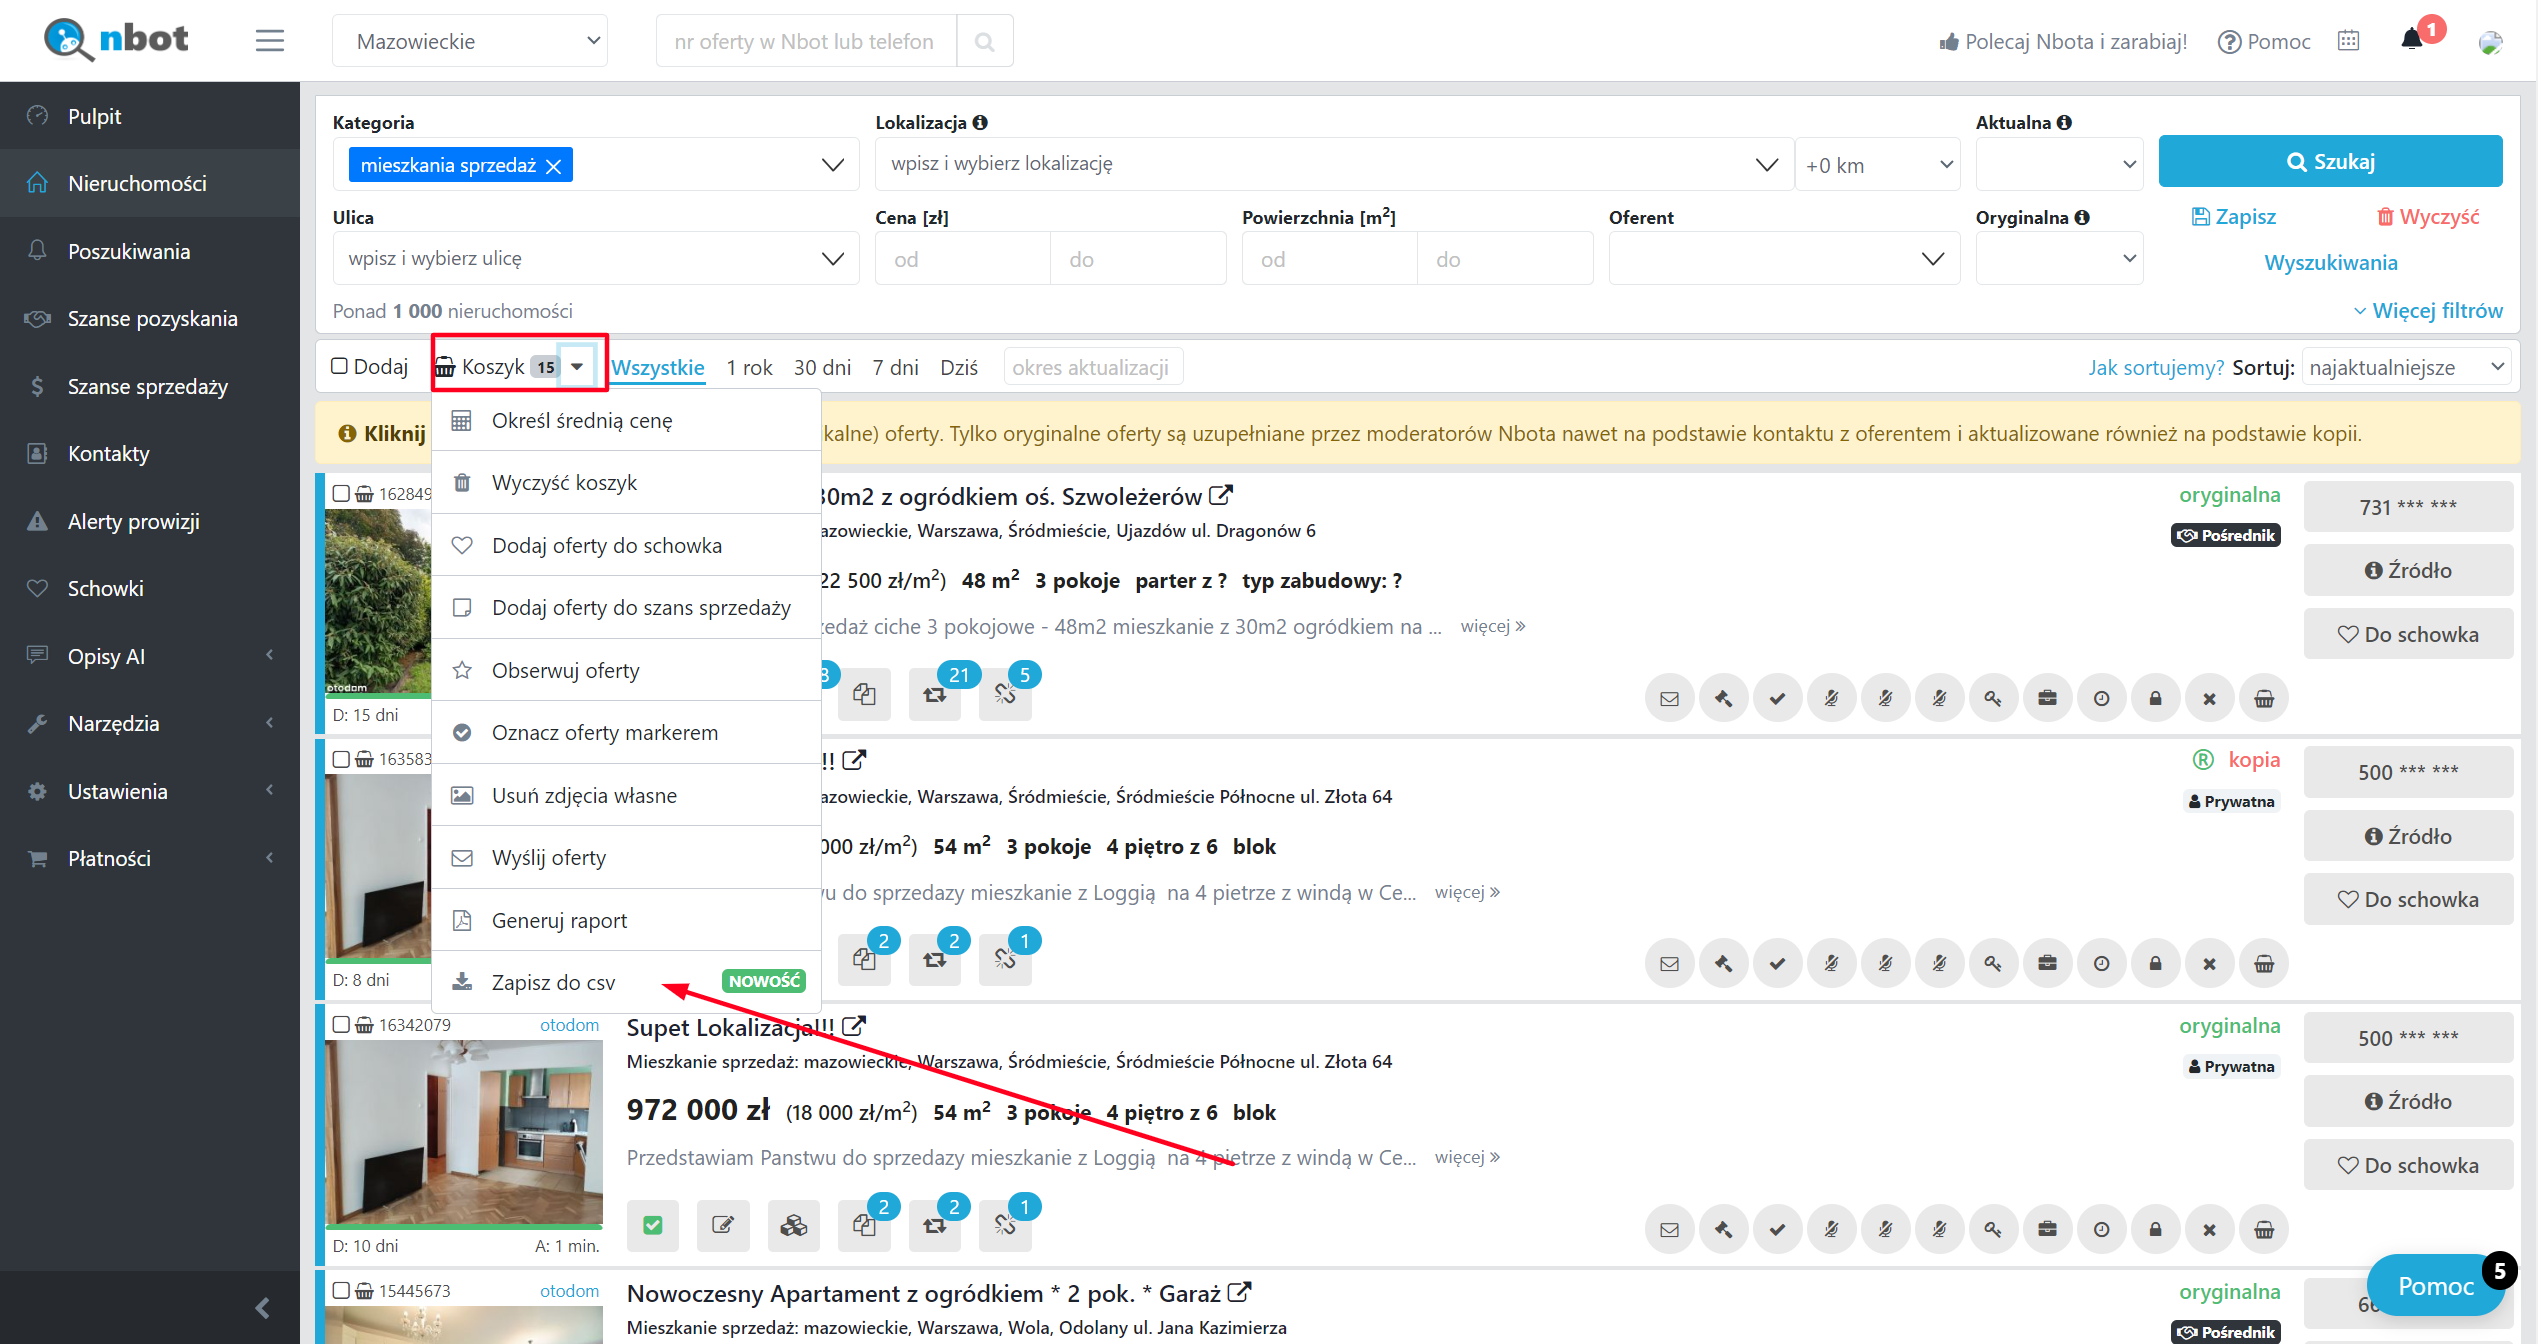2538x1344 pixels.
Task: Select Wyczyść koszyk in the menu
Action: click(626, 483)
